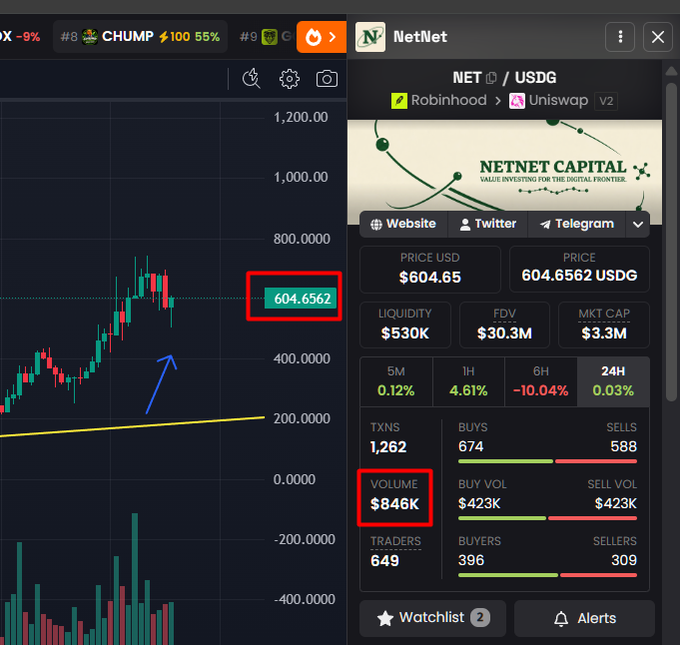Viewport: 680px width, 645px height.
Task: Click the USDG quote token label
Action: [535, 78]
